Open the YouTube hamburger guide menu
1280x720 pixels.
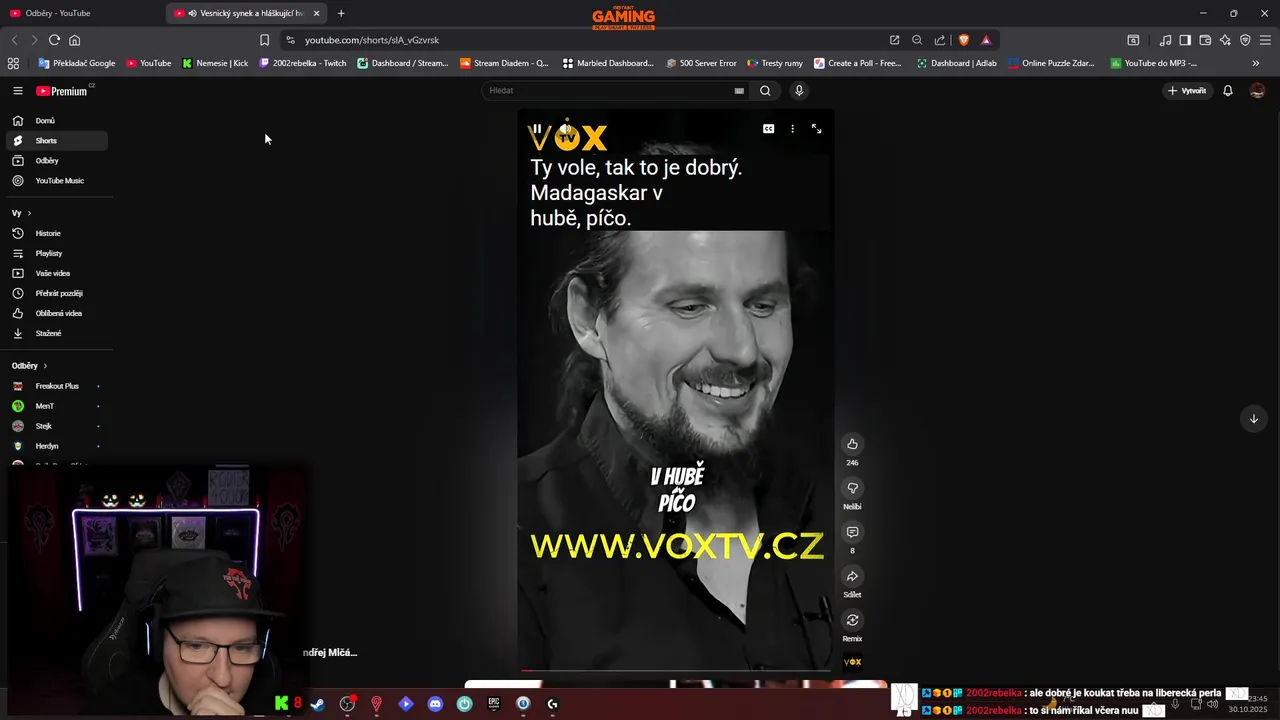(x=17, y=91)
